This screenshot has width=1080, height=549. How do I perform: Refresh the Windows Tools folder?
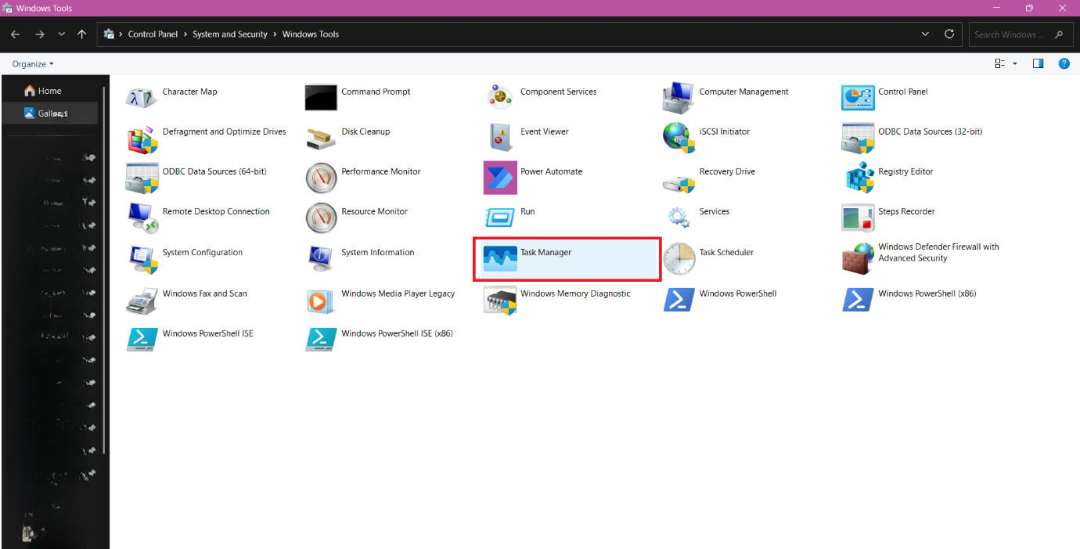(x=949, y=34)
